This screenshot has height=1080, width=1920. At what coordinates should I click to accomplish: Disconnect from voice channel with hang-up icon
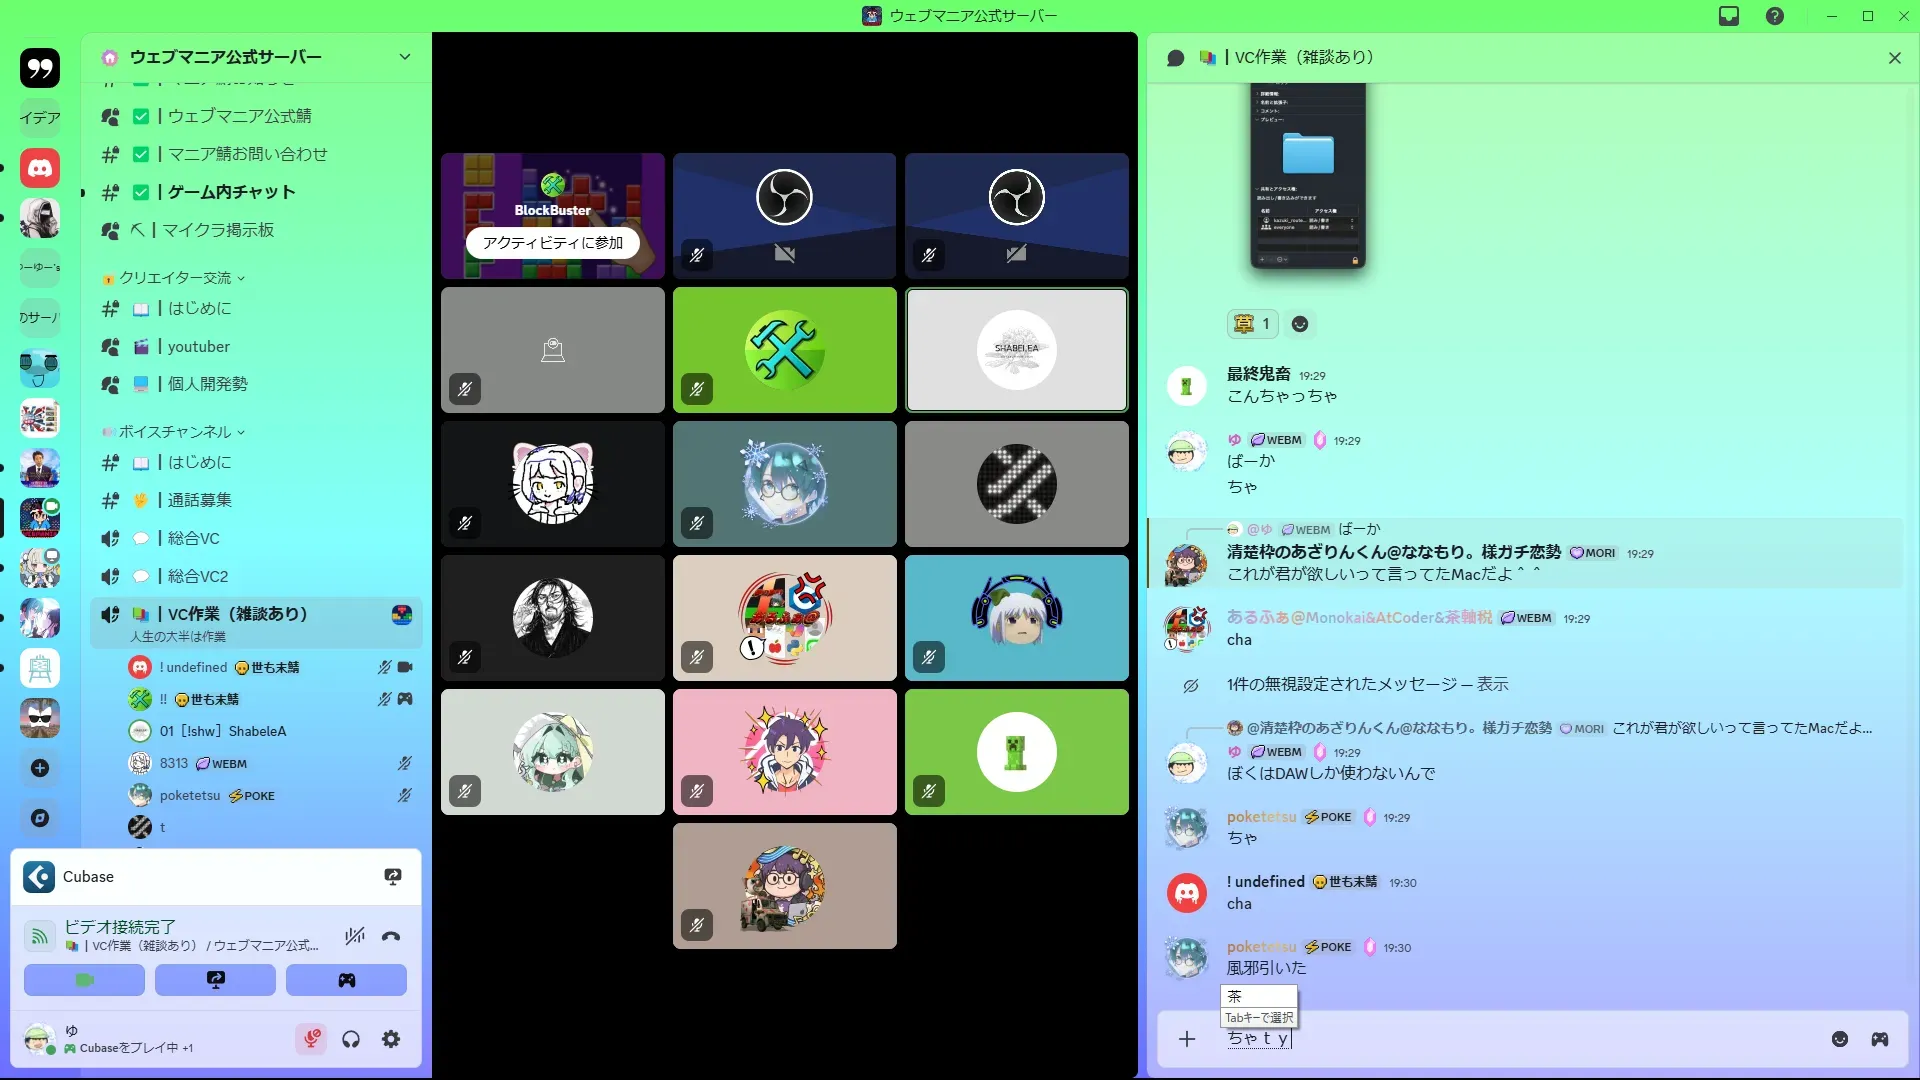click(391, 937)
